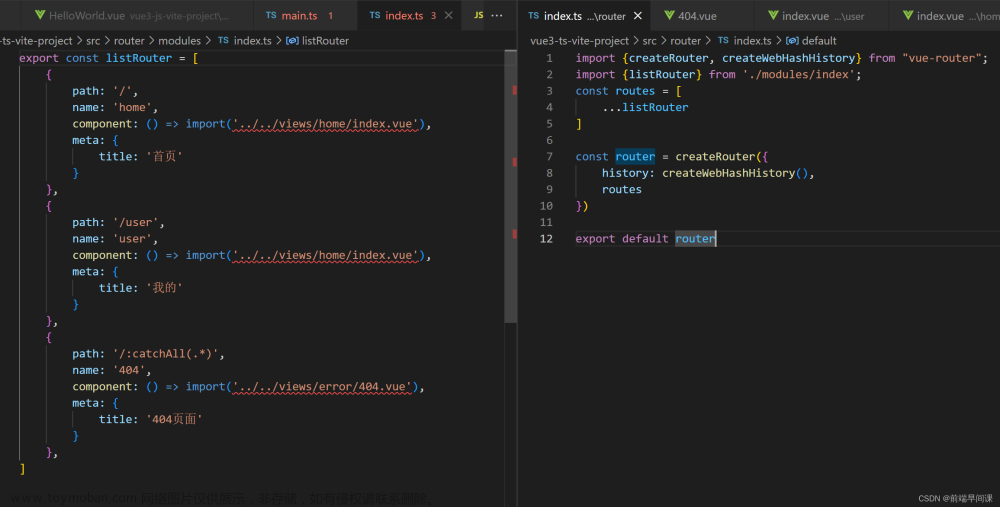This screenshot has width=1000, height=507.
Task: Click the path: '/user' line
Action: 118,222
